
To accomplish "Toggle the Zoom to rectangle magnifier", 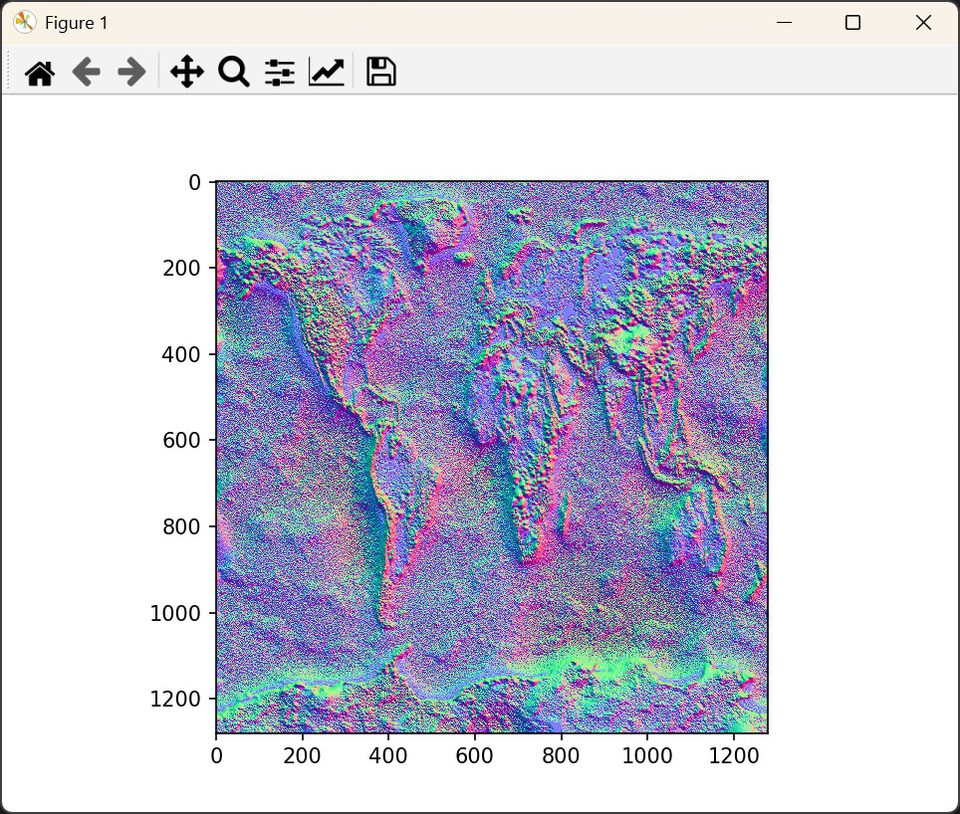I will point(233,72).
